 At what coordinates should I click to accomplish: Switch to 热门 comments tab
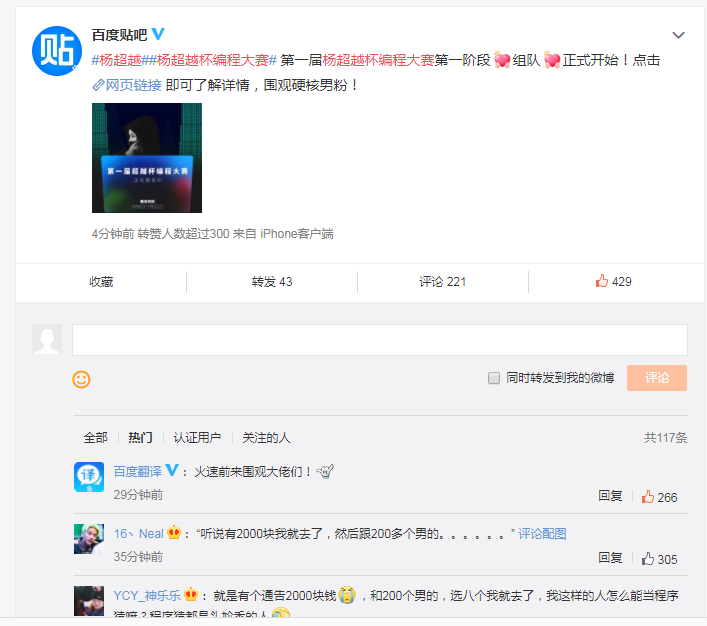click(140, 437)
